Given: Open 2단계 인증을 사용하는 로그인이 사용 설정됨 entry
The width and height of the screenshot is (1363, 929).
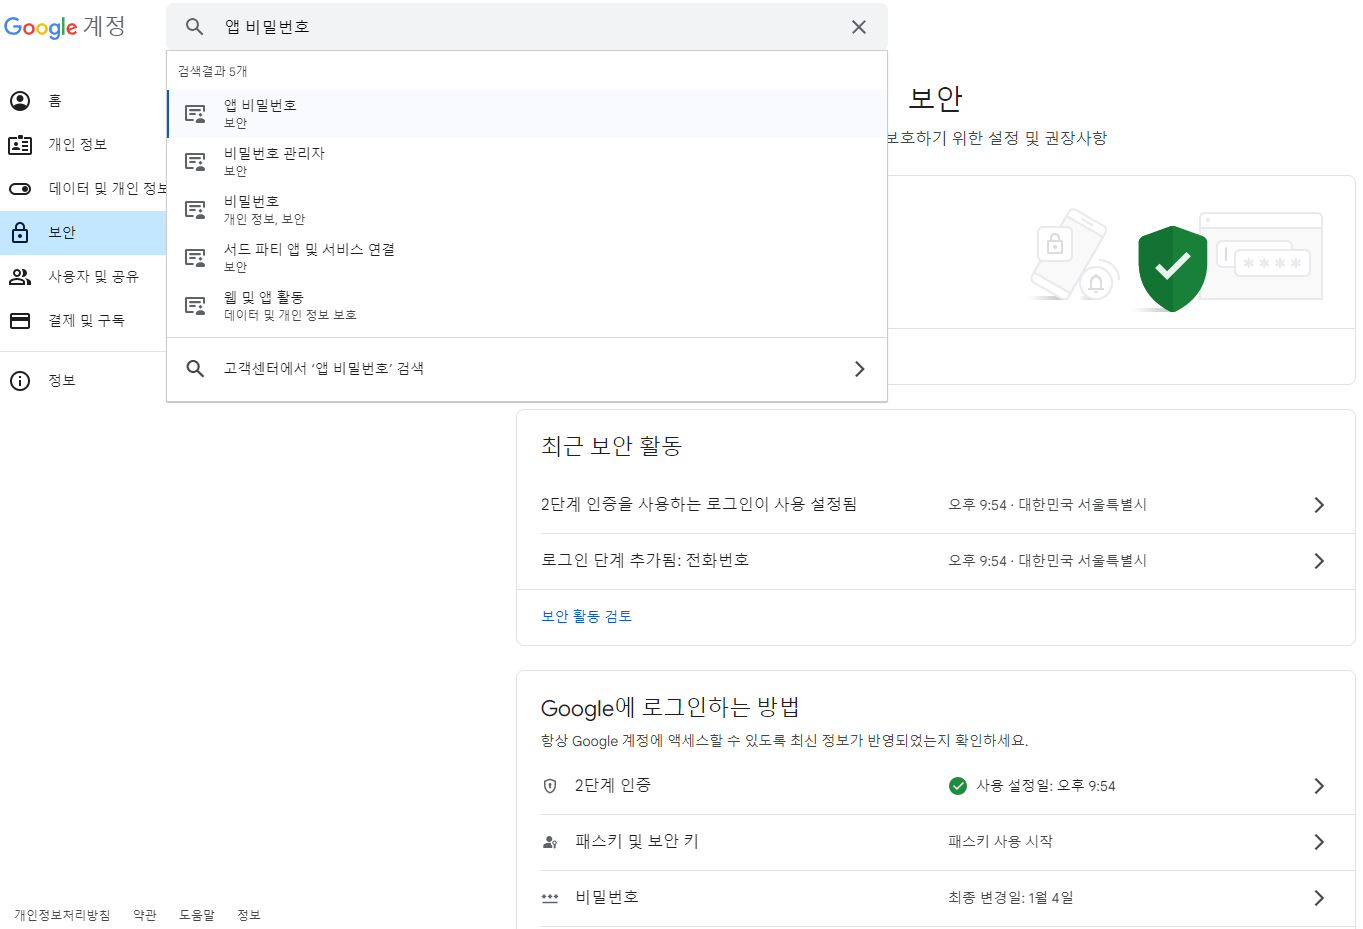Looking at the screenshot, I should tap(936, 505).
